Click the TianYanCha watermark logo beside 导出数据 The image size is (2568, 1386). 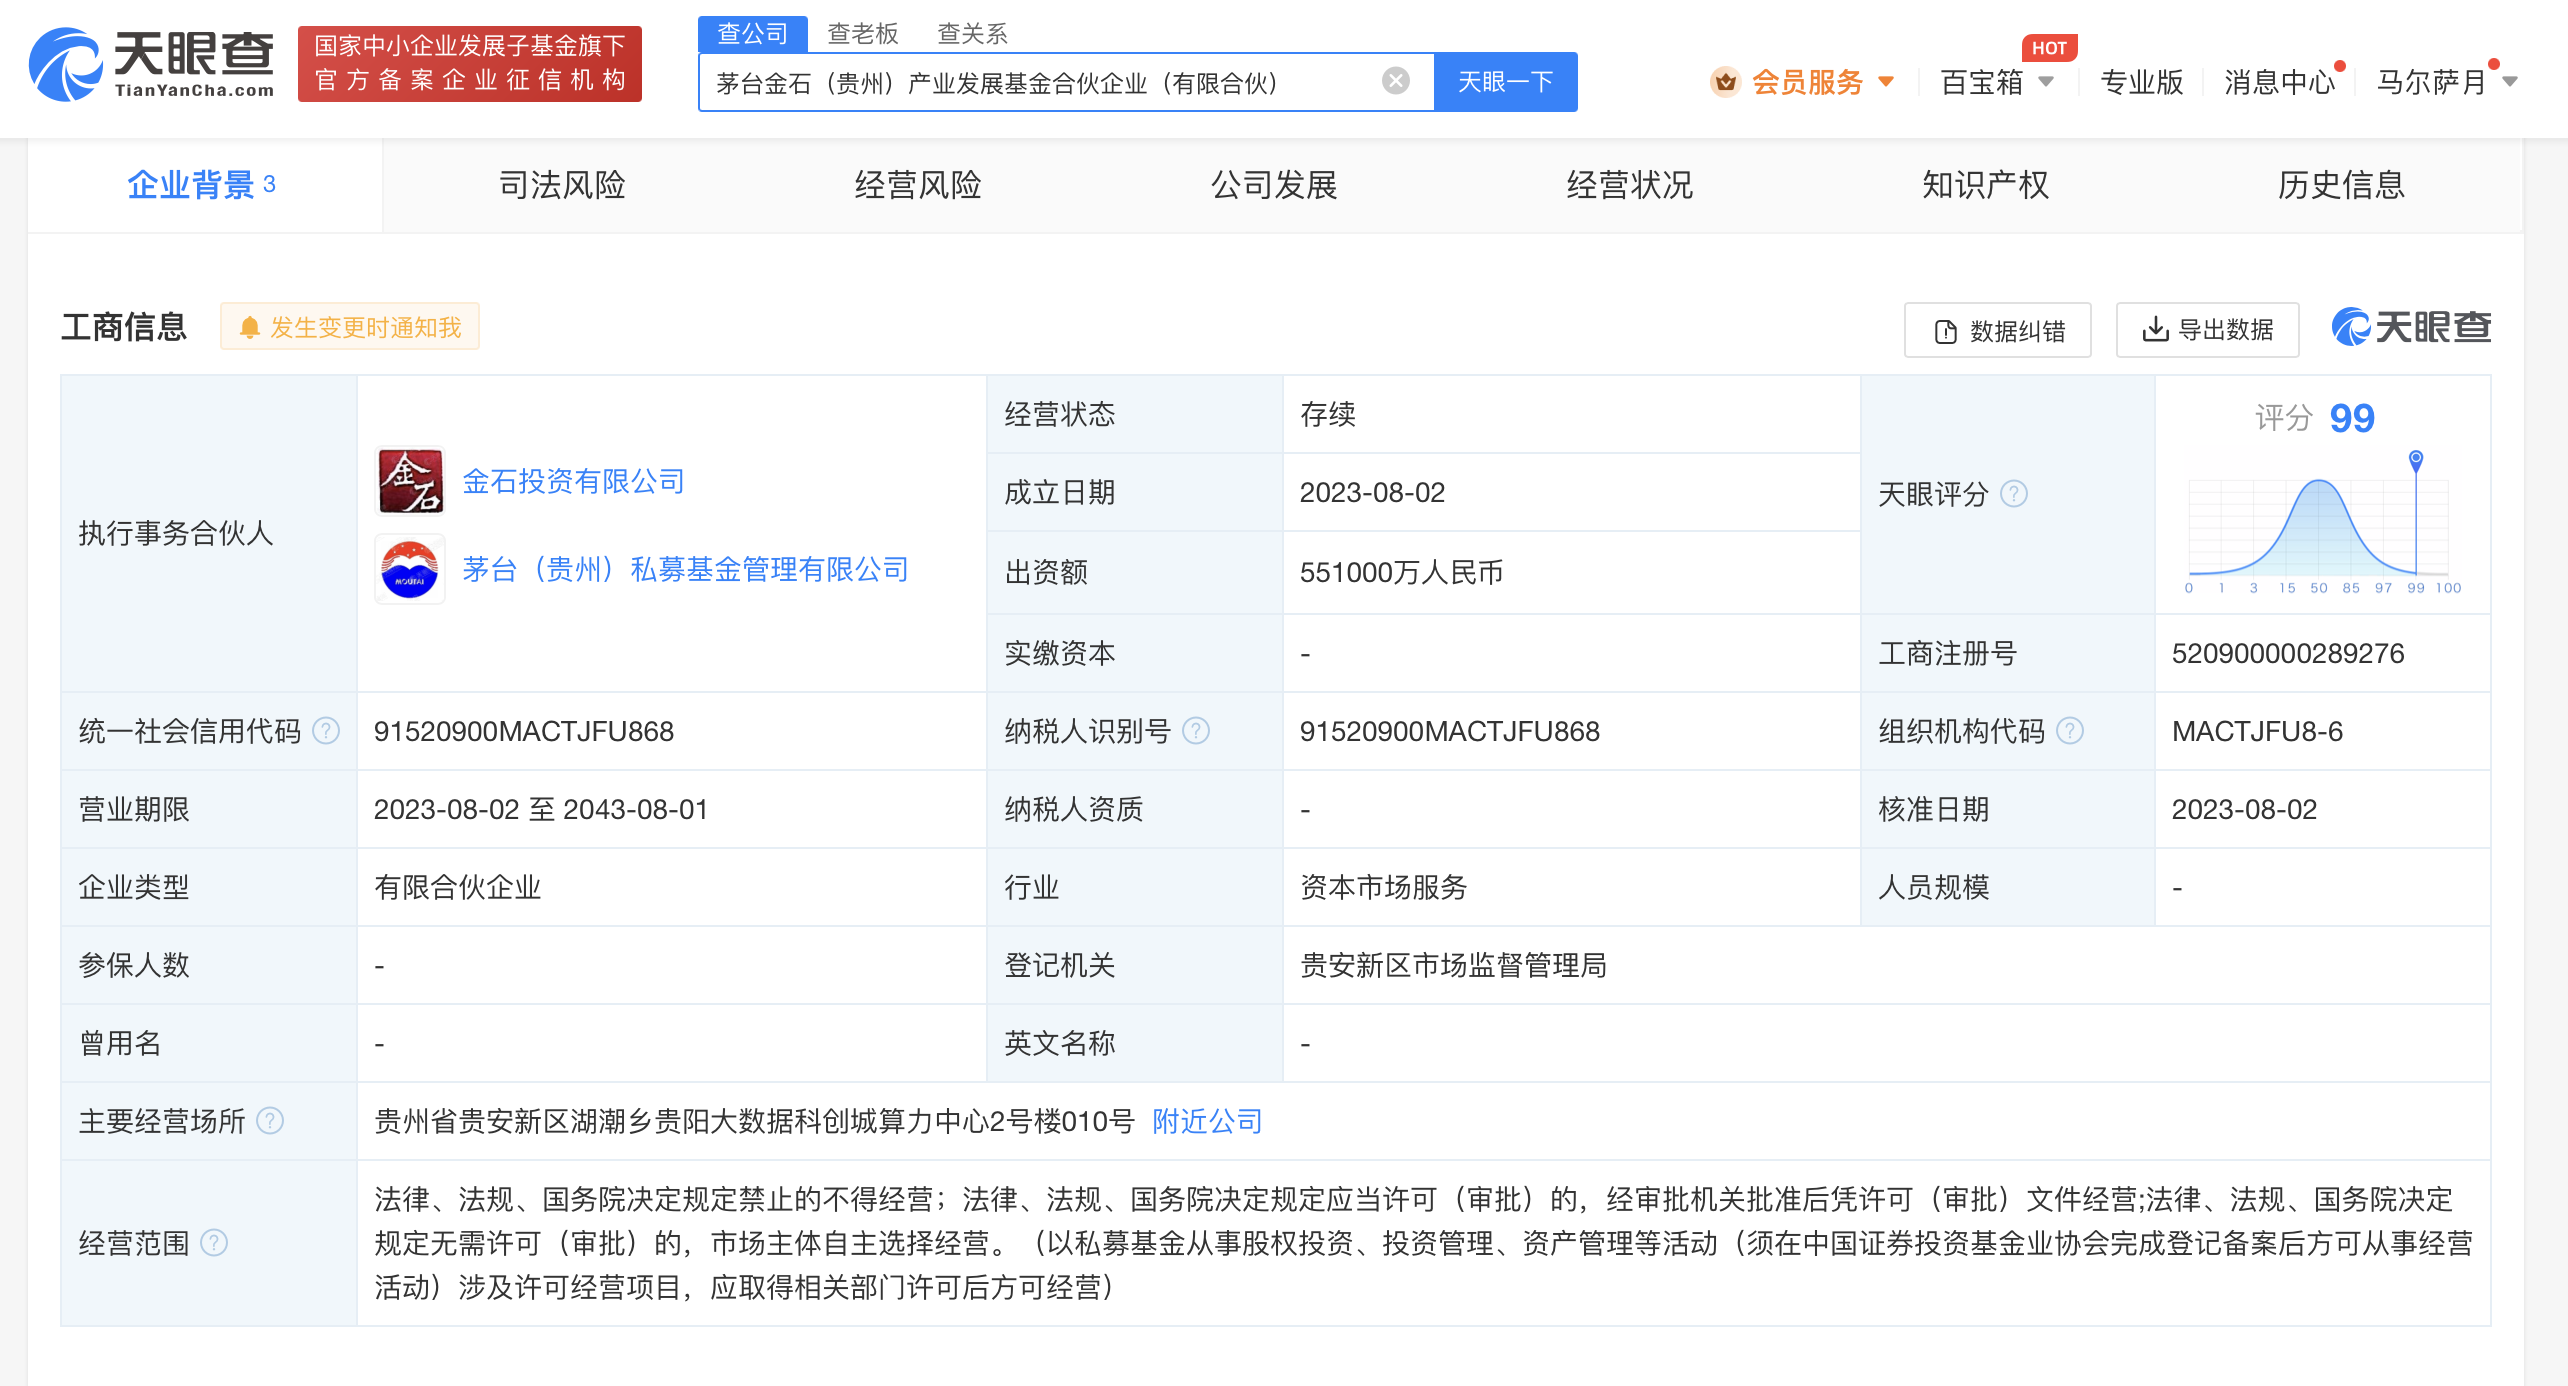click(2411, 328)
